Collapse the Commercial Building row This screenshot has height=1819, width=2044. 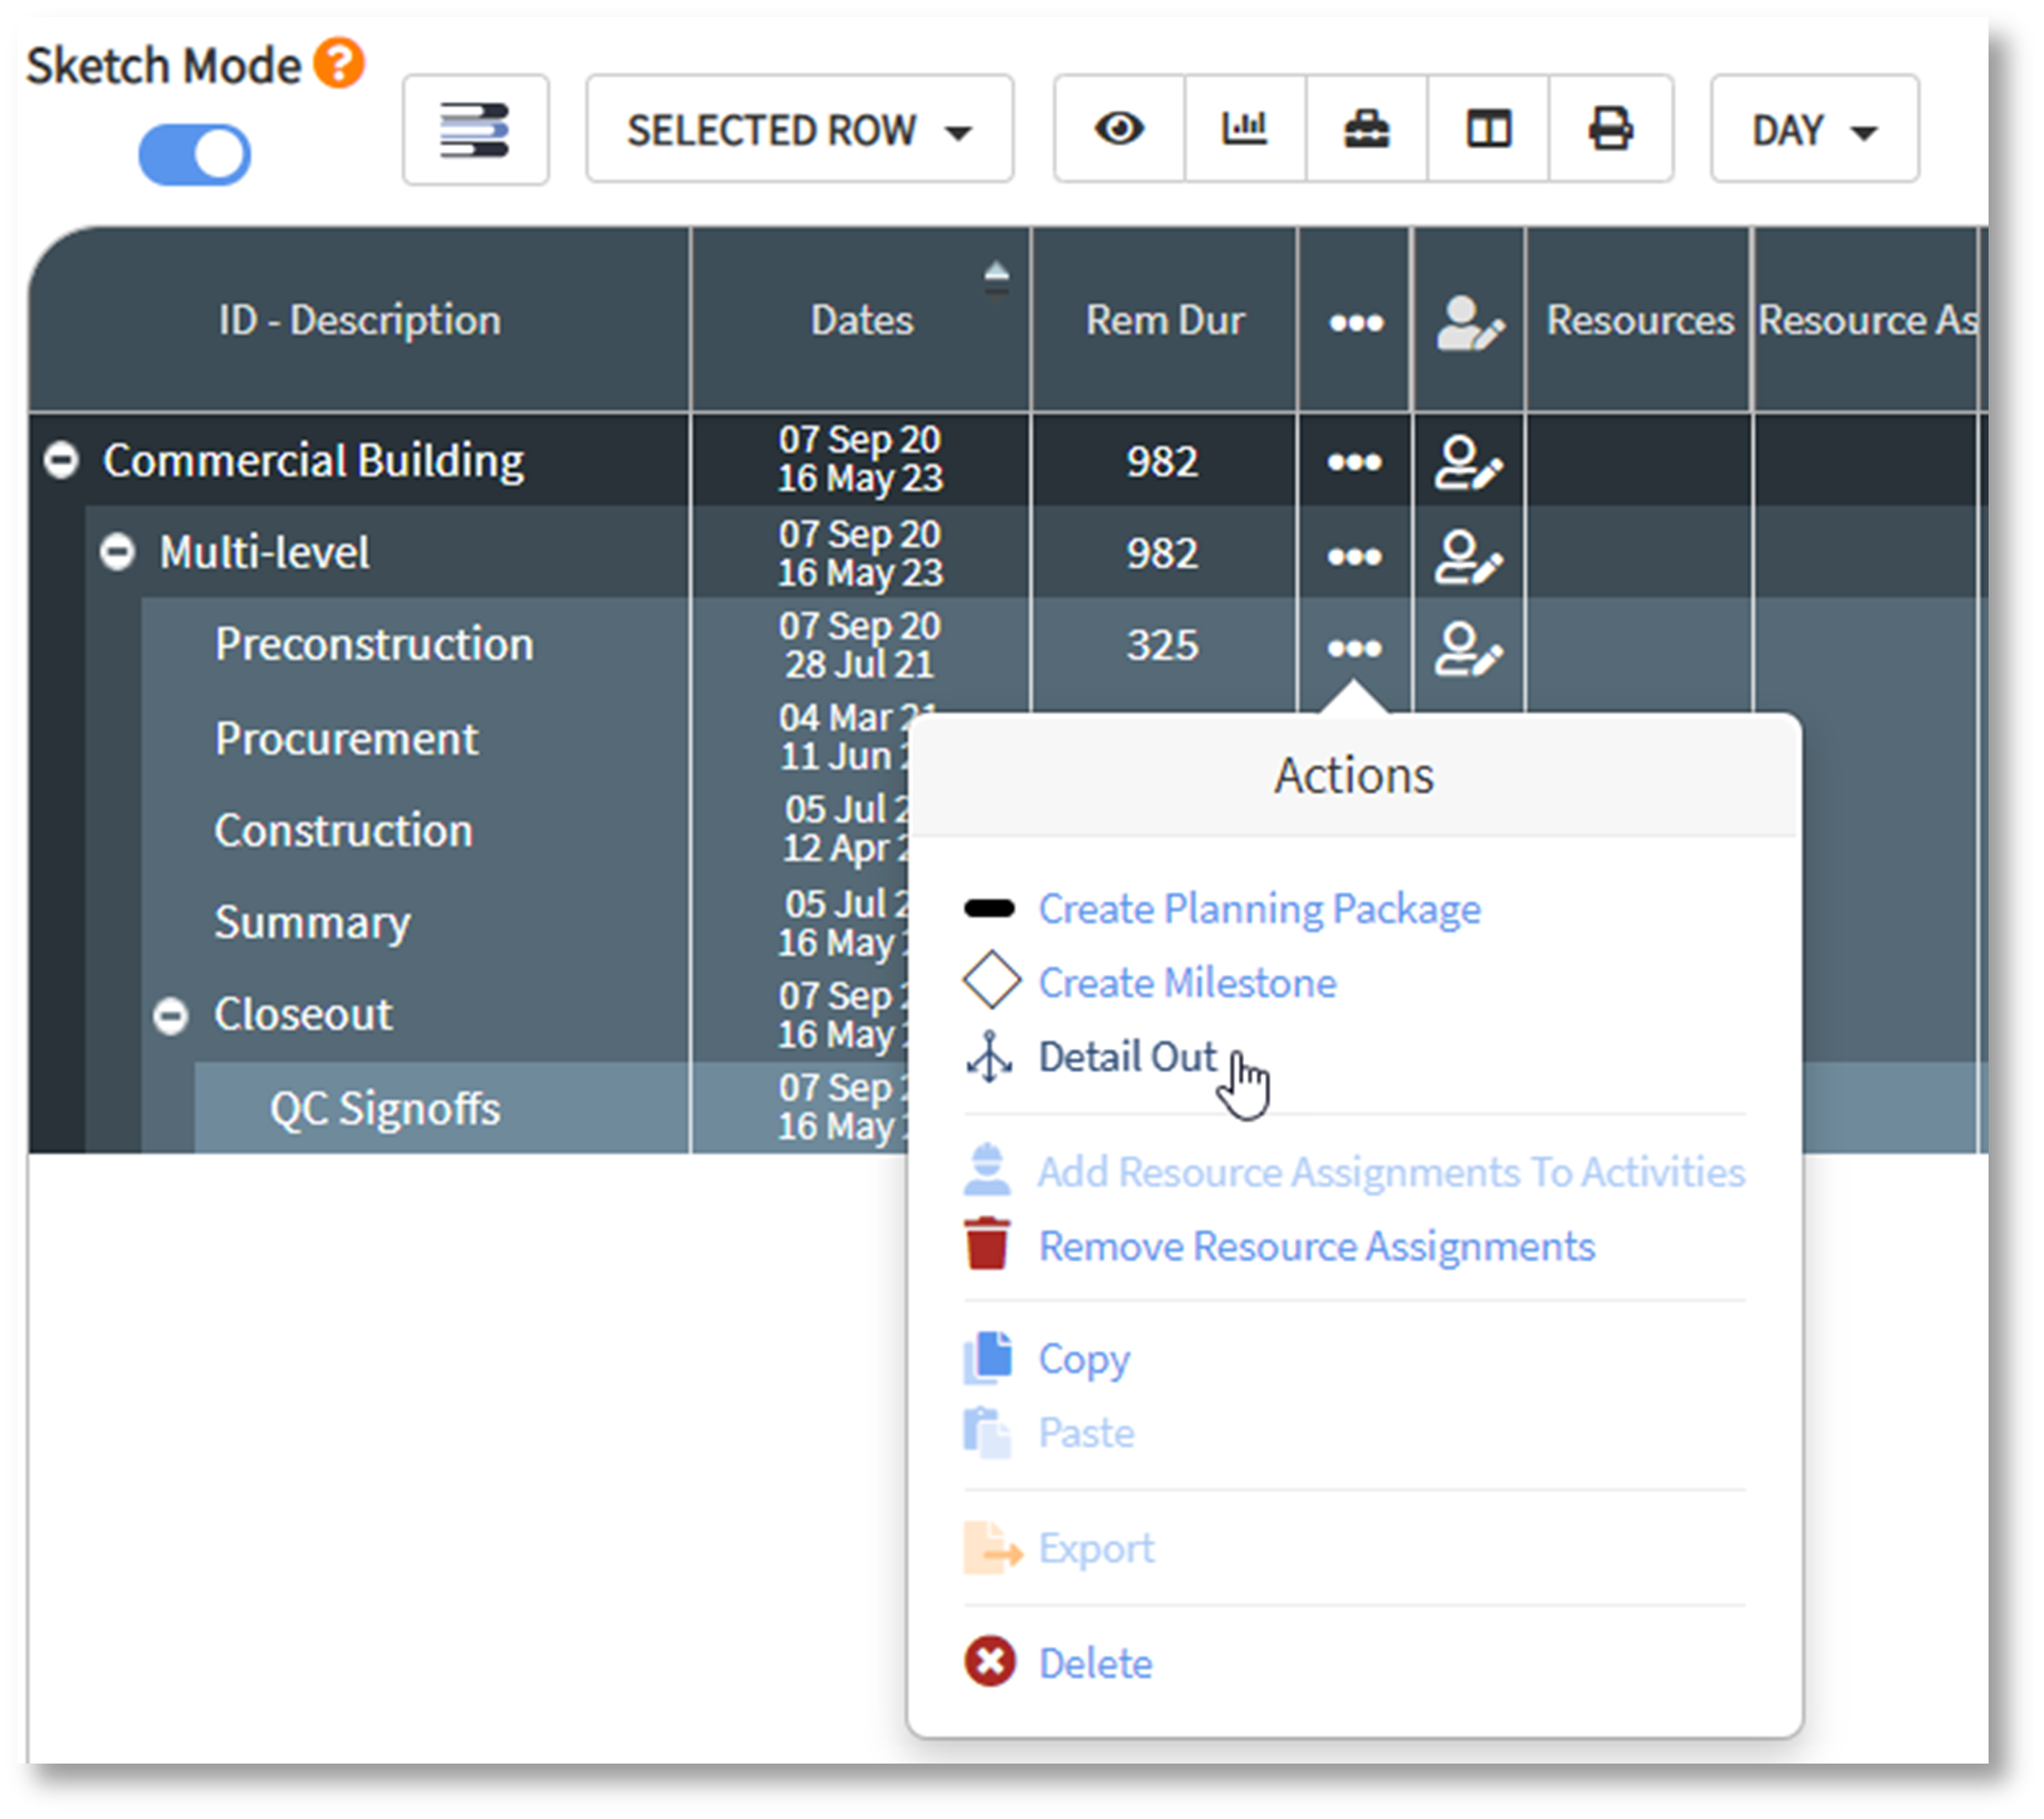(61, 460)
